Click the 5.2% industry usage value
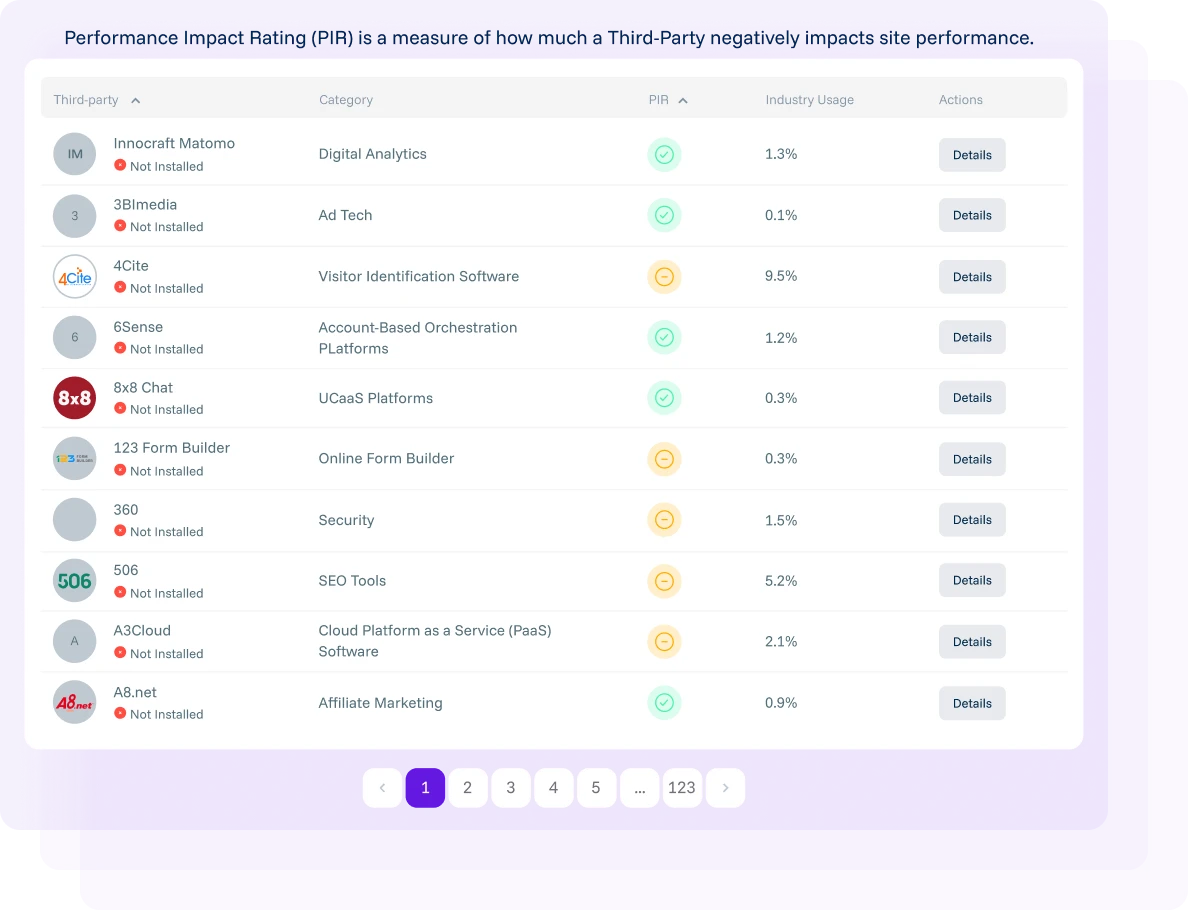 click(x=780, y=580)
